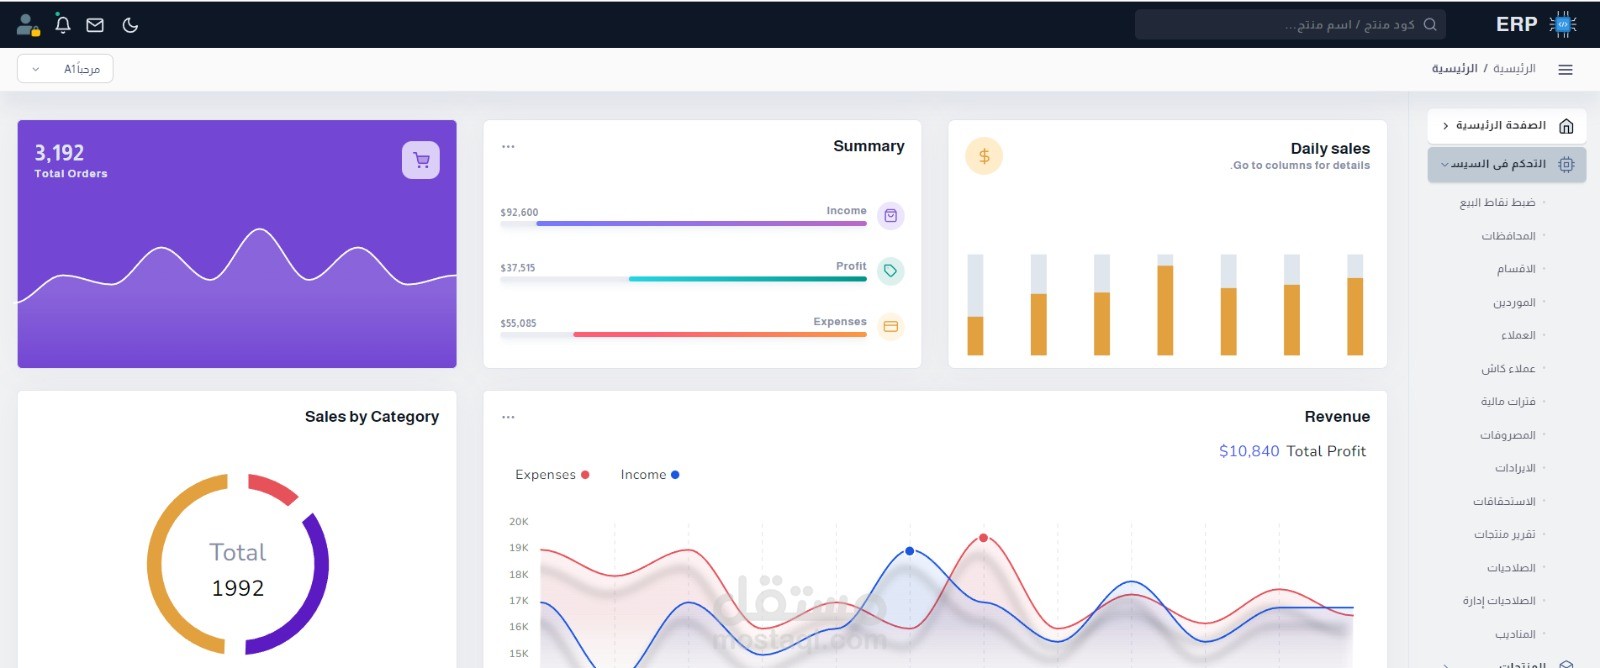Open the mail messages icon
1600x668 pixels.
(95, 25)
